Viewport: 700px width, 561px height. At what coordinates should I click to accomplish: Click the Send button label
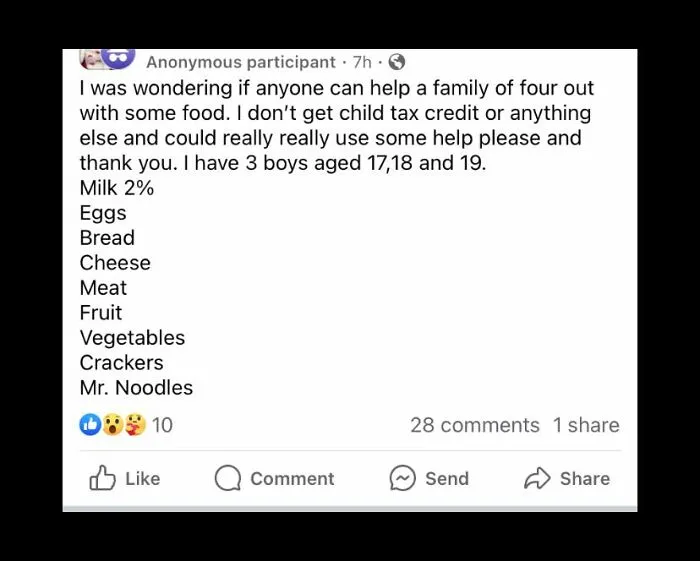447,478
